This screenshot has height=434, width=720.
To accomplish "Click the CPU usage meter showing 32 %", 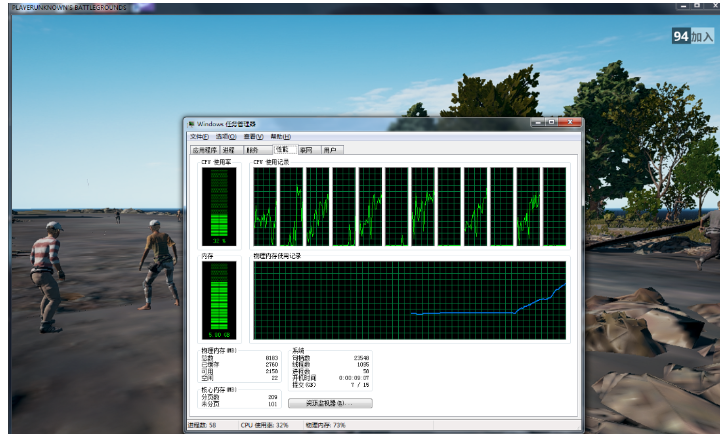I will (x=219, y=207).
